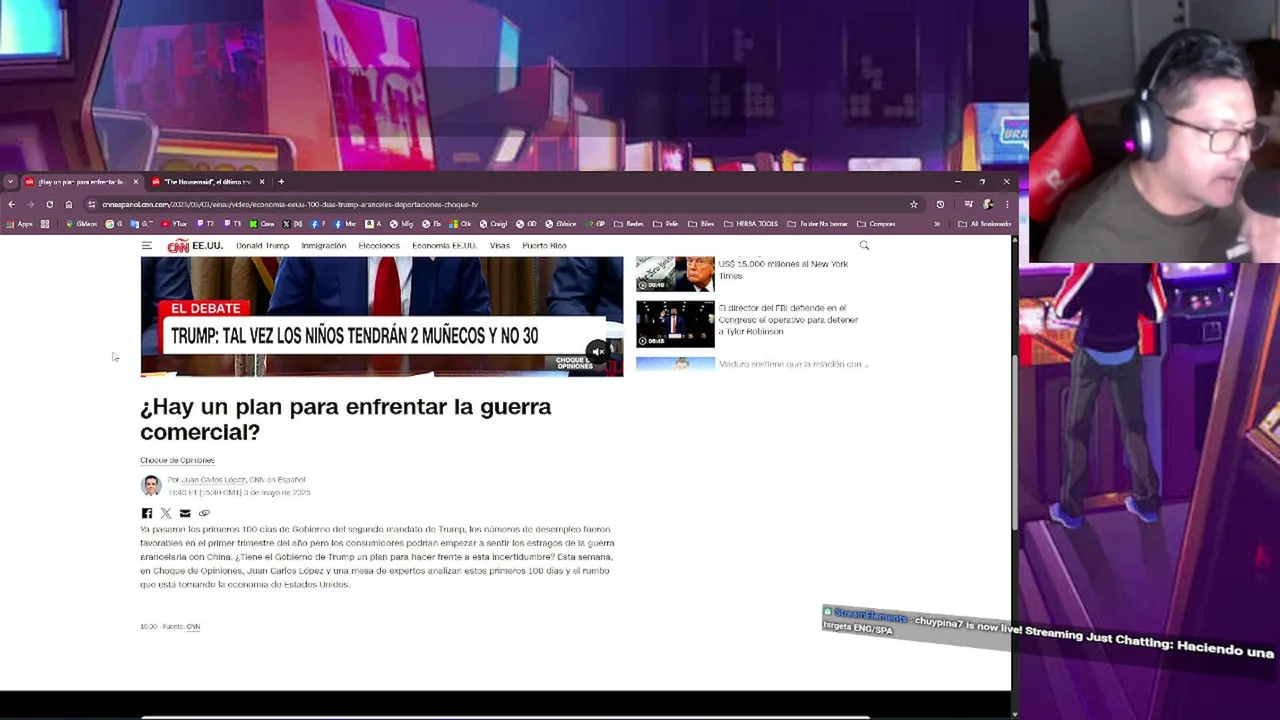Copy article link icon
The image size is (1280, 720).
(204, 513)
